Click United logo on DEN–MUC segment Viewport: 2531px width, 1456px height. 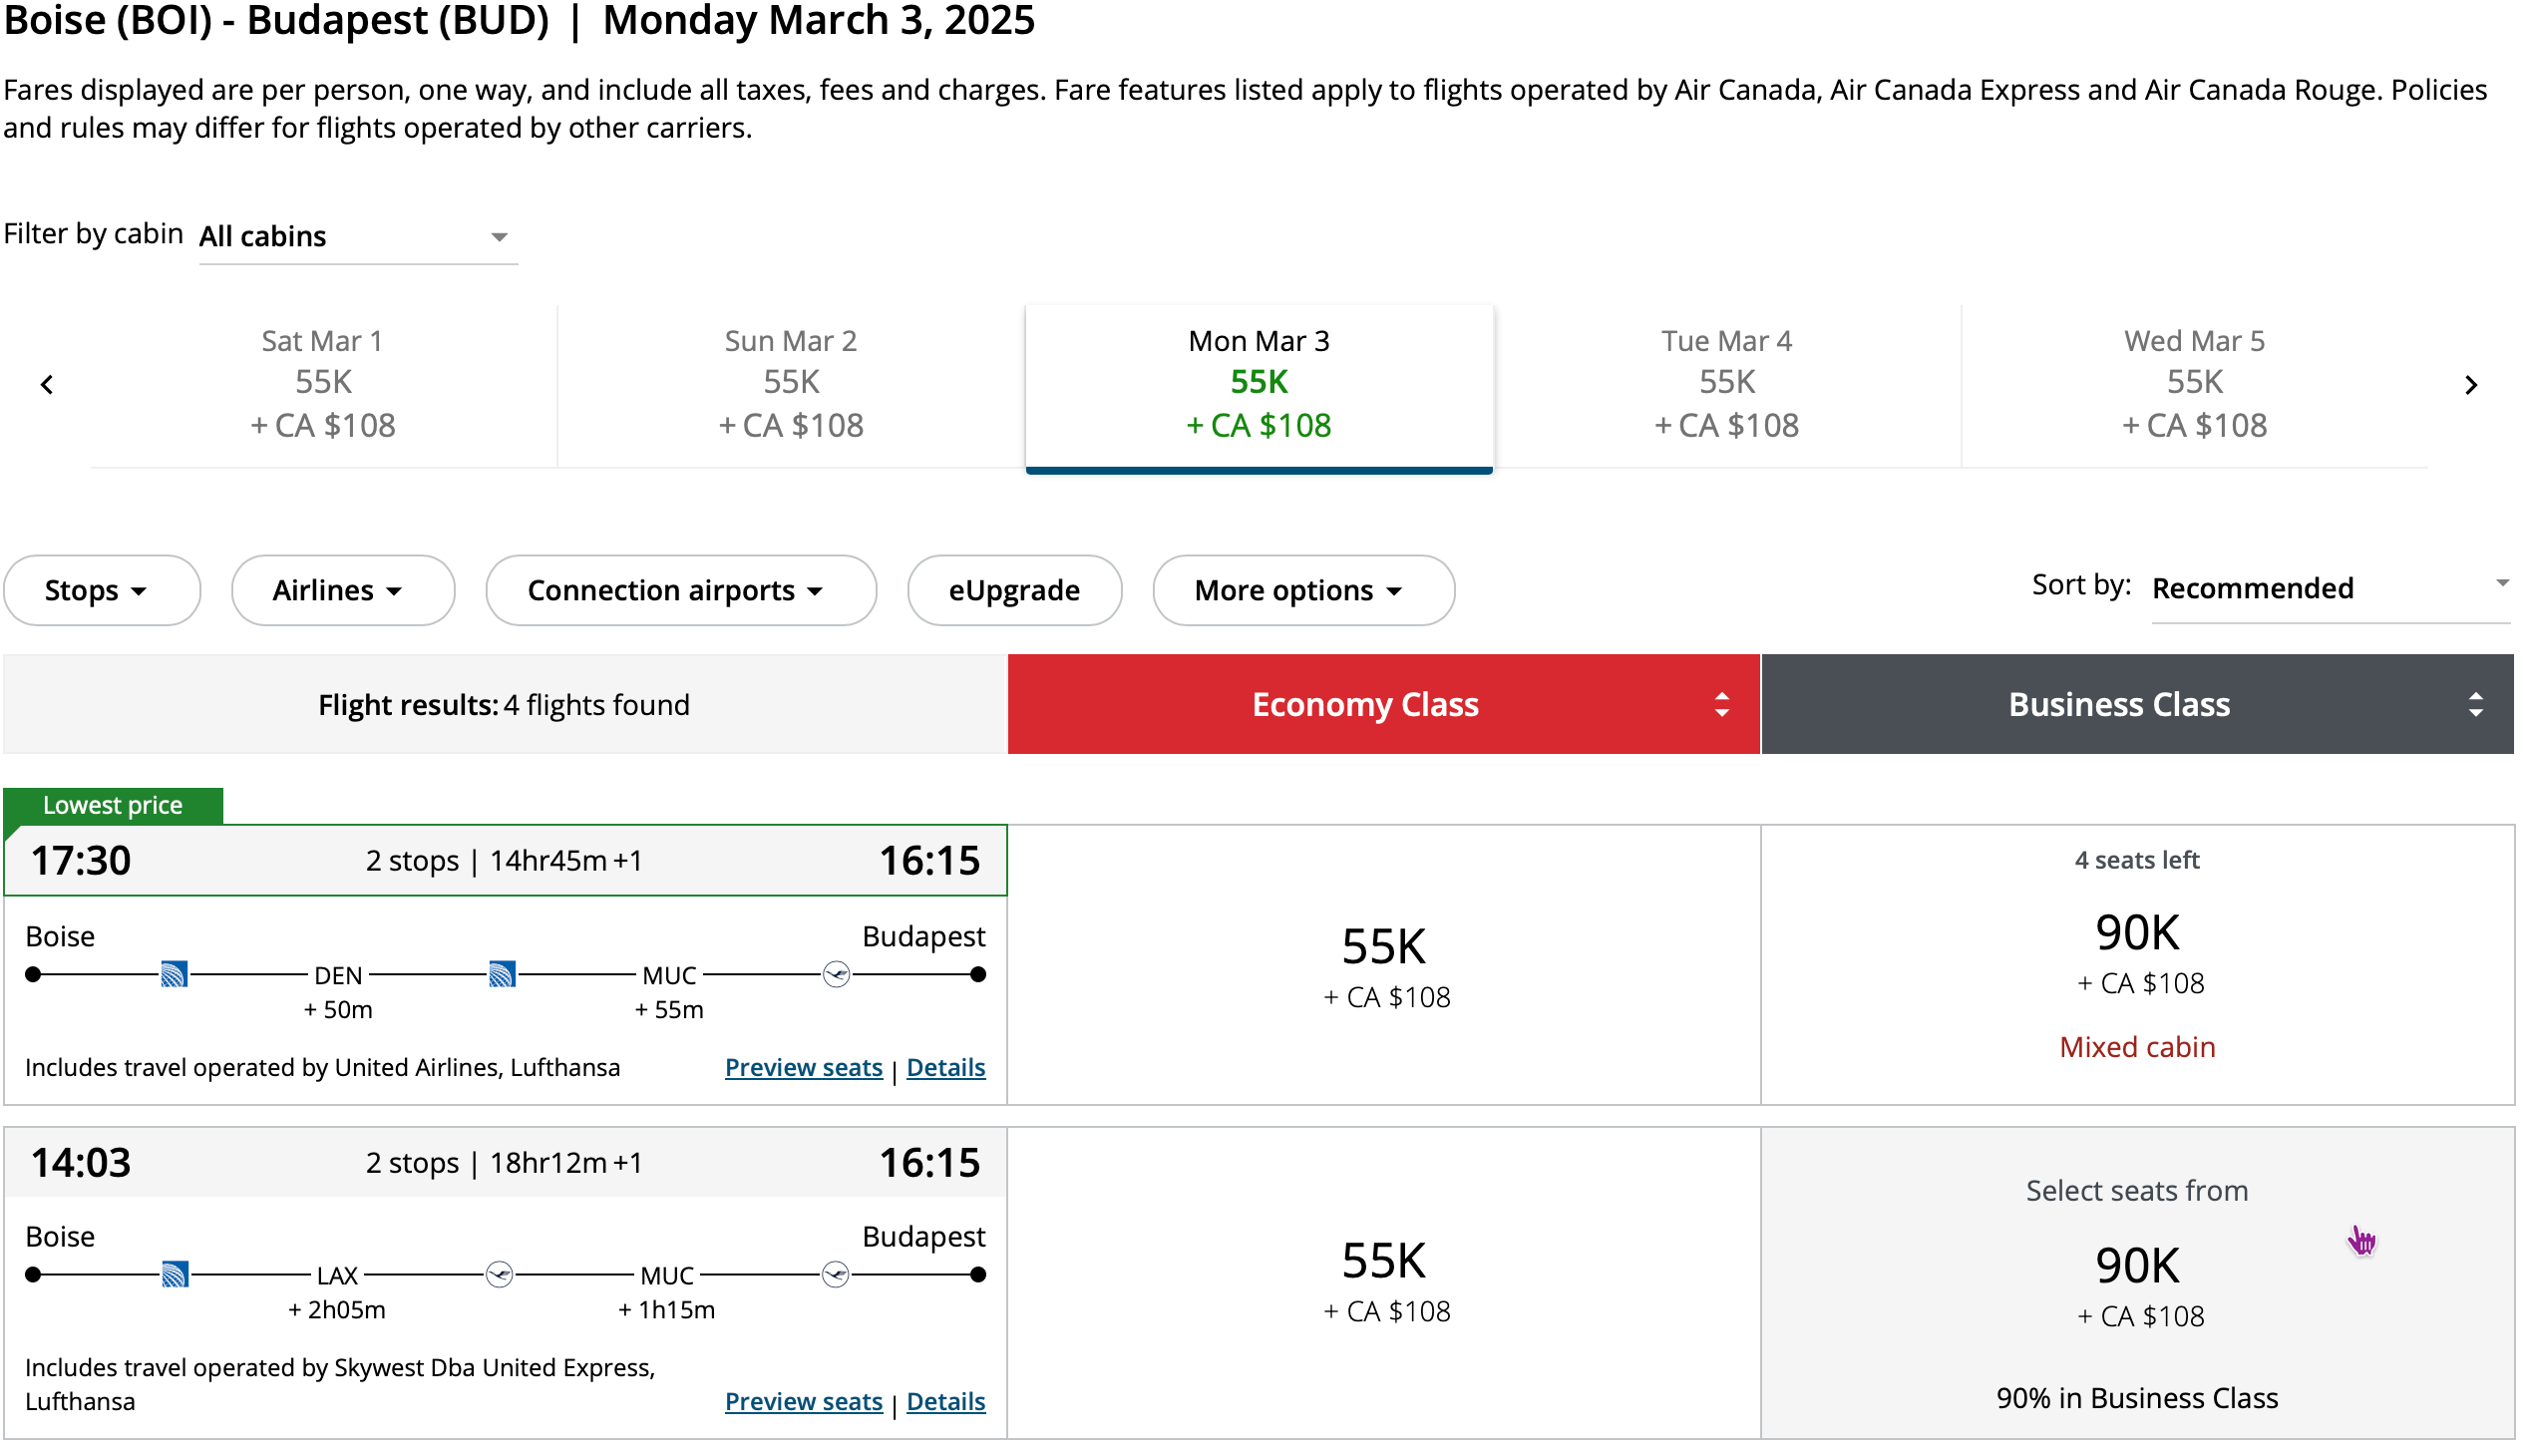502,974
